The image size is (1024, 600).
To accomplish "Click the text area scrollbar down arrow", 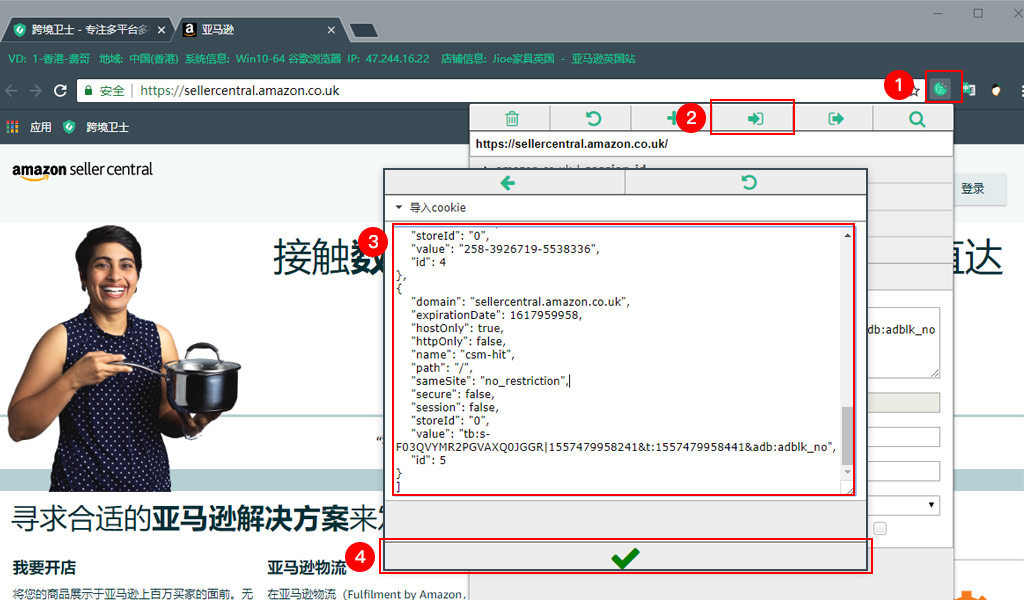I will [x=847, y=471].
